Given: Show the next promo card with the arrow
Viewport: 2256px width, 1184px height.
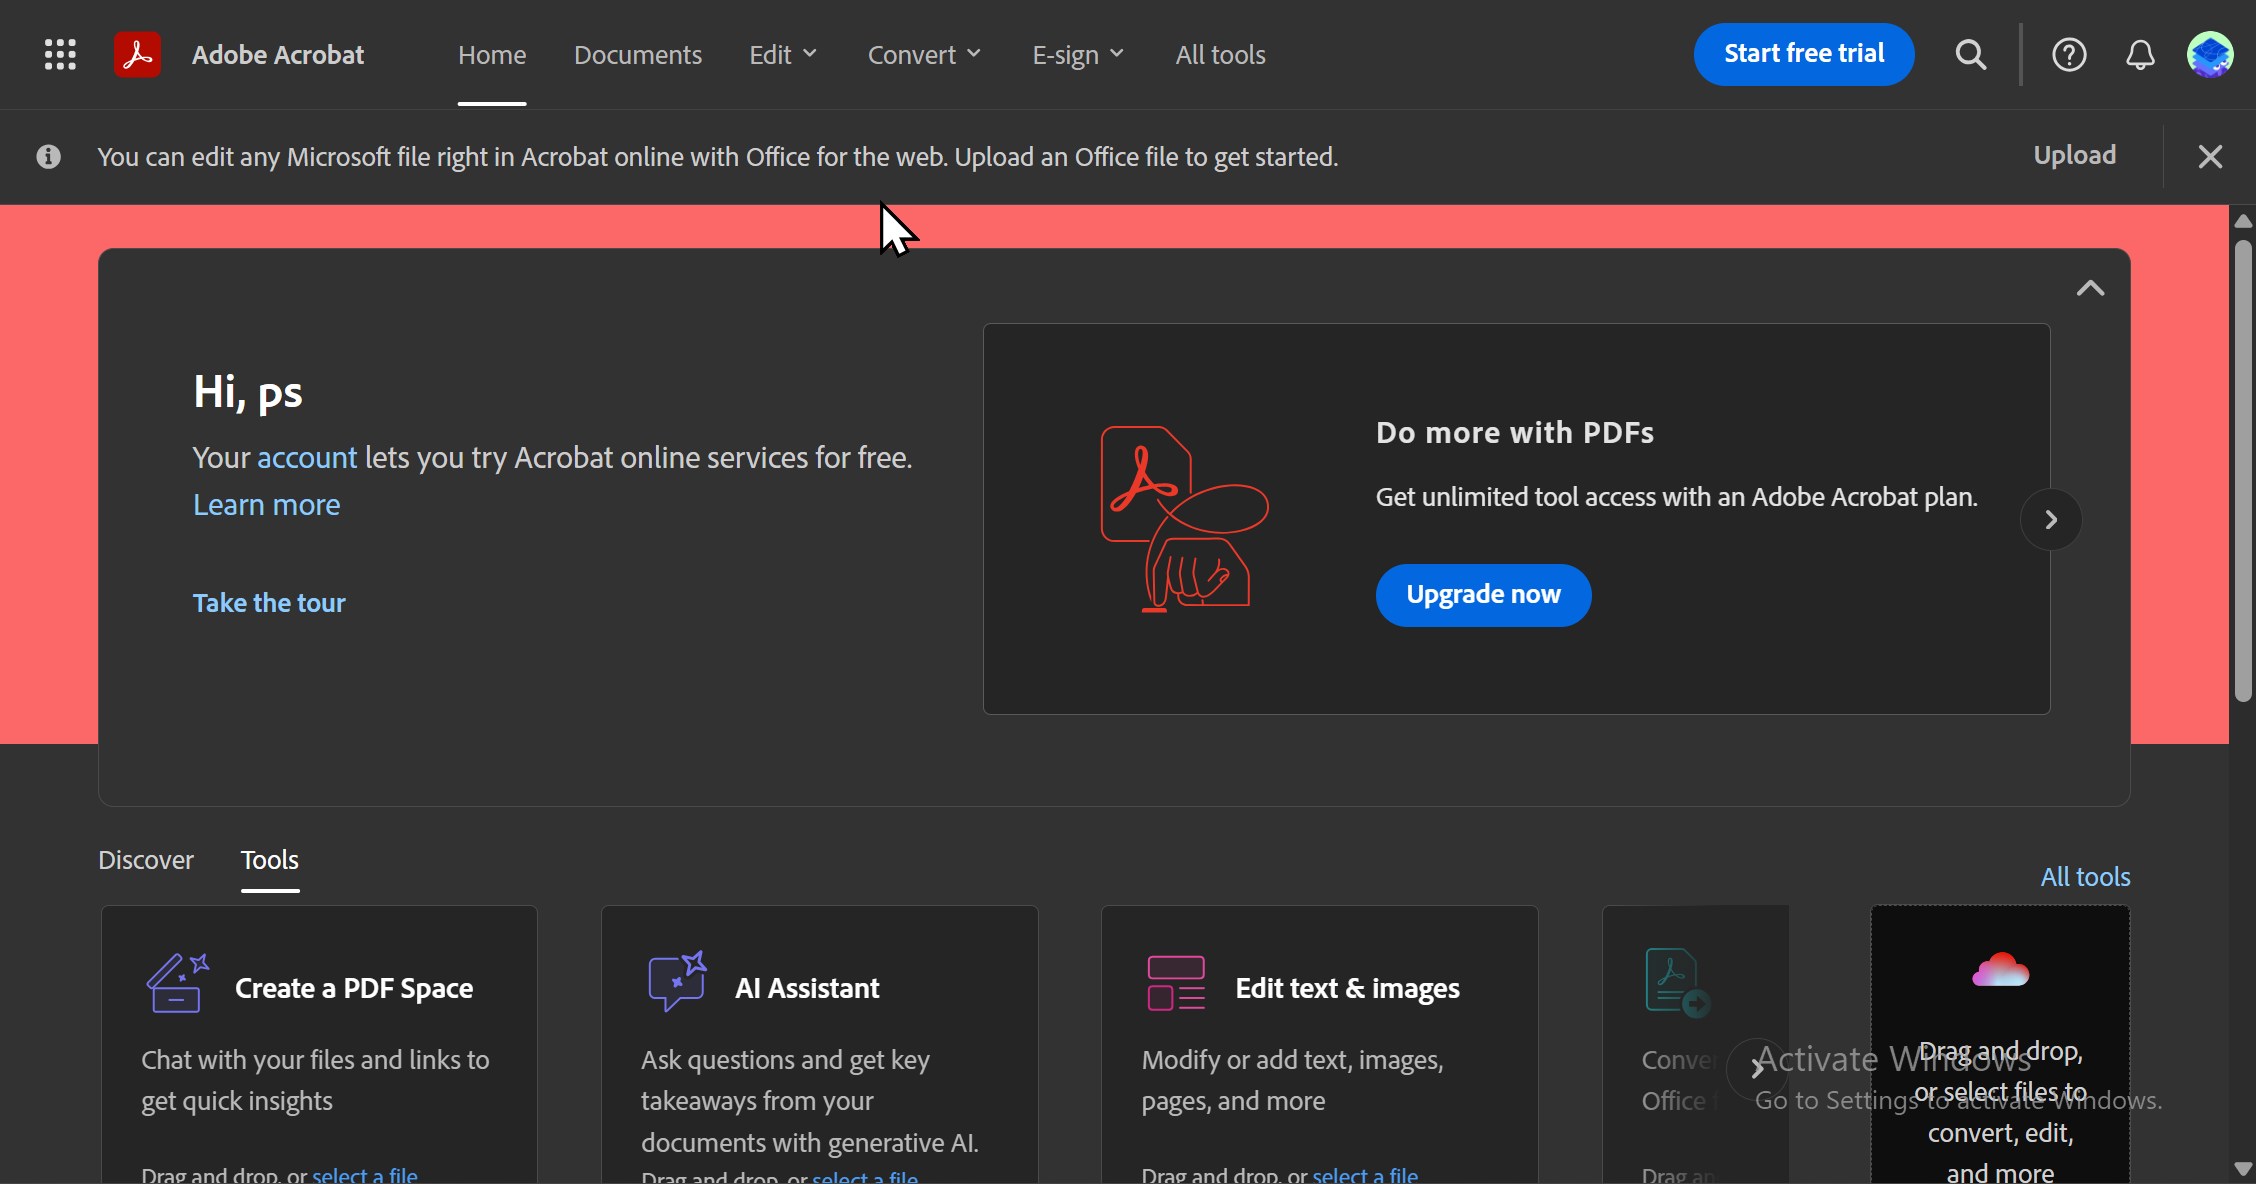Looking at the screenshot, I should click(2050, 519).
